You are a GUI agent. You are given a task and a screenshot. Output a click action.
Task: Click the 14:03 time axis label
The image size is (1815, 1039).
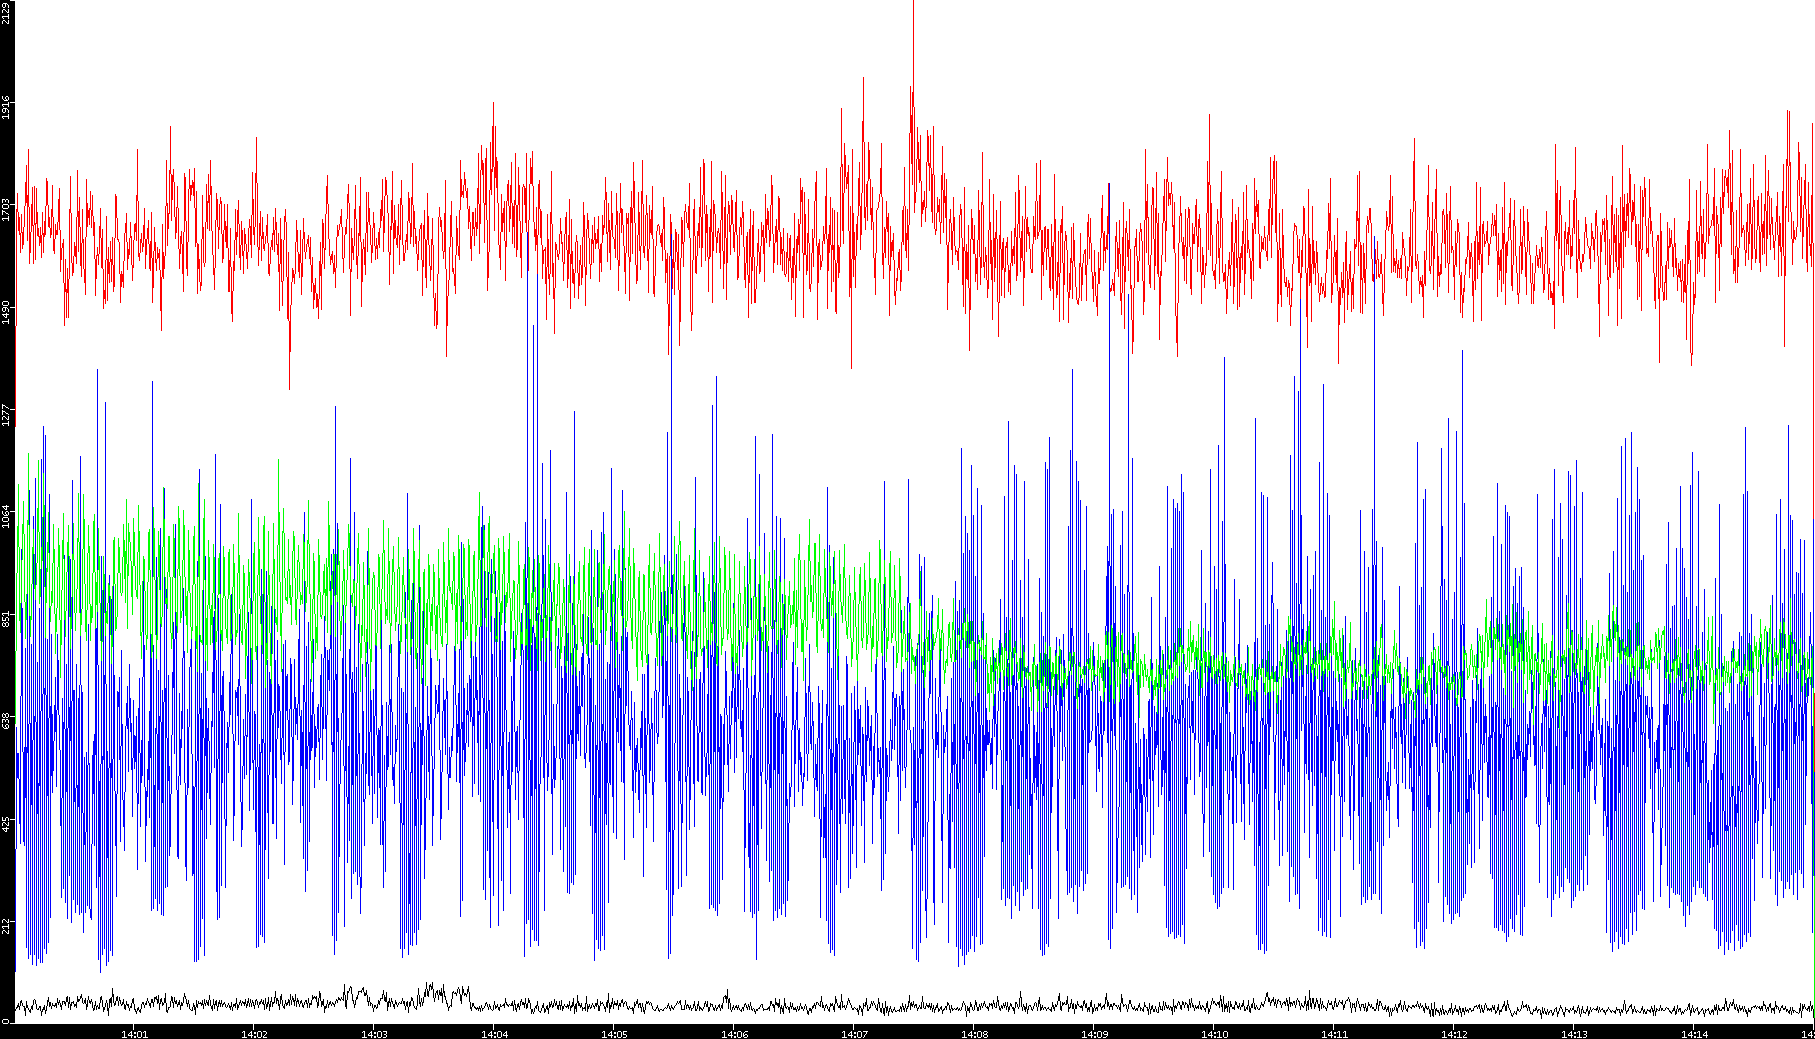click(374, 1034)
